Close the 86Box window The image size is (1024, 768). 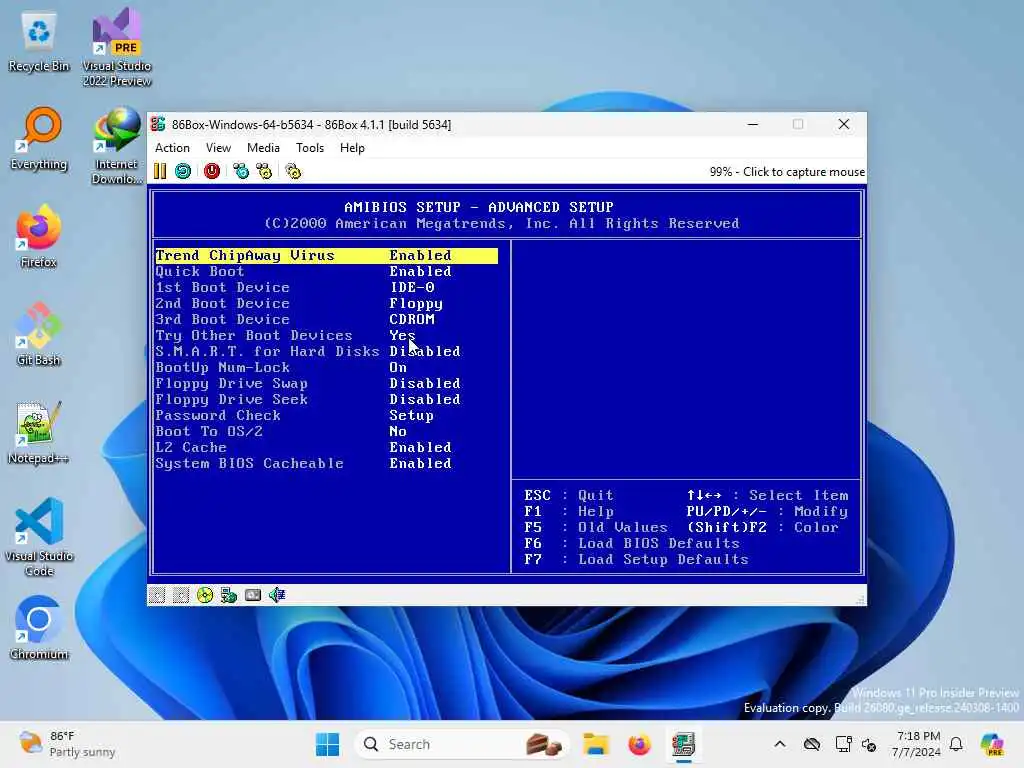pyautogui.click(x=844, y=124)
